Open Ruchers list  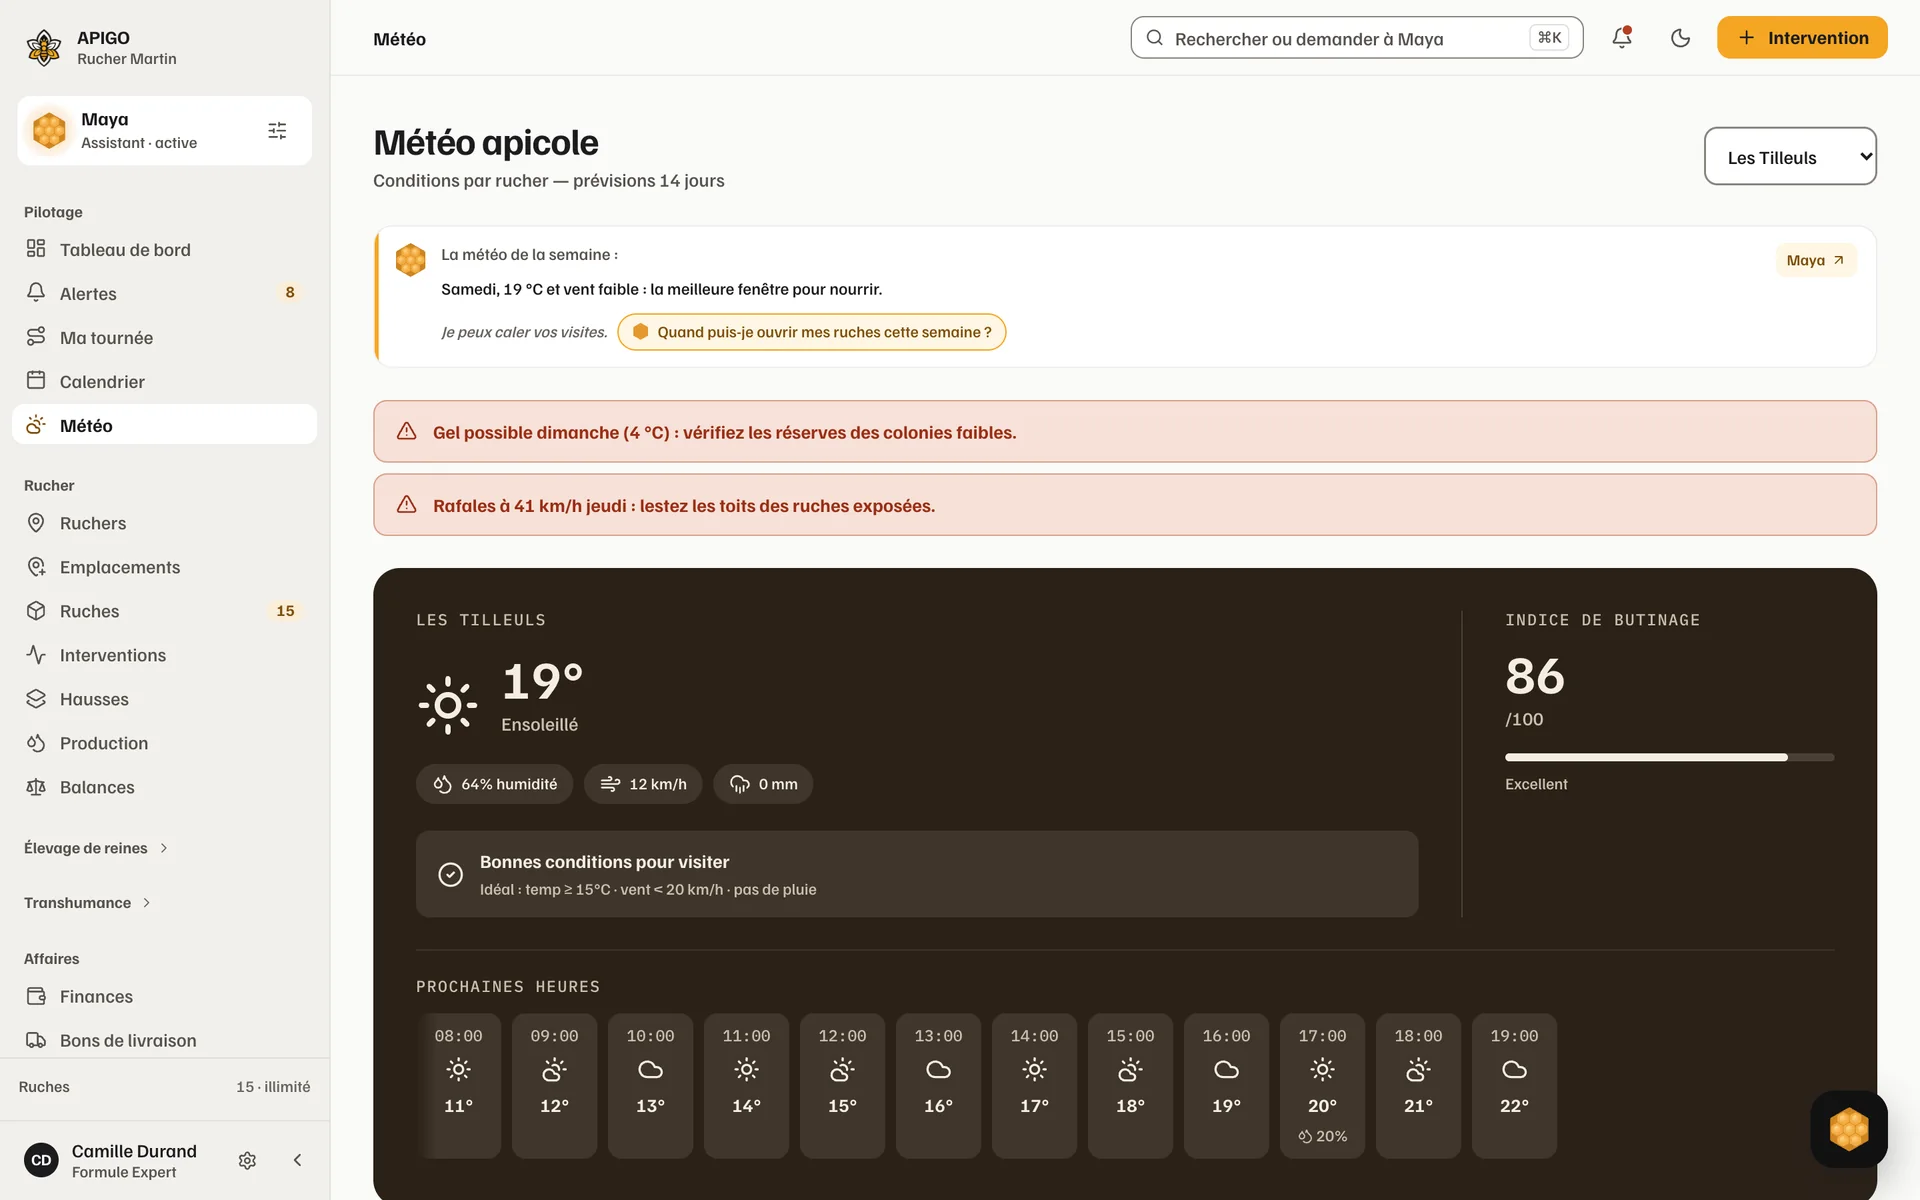(164, 523)
